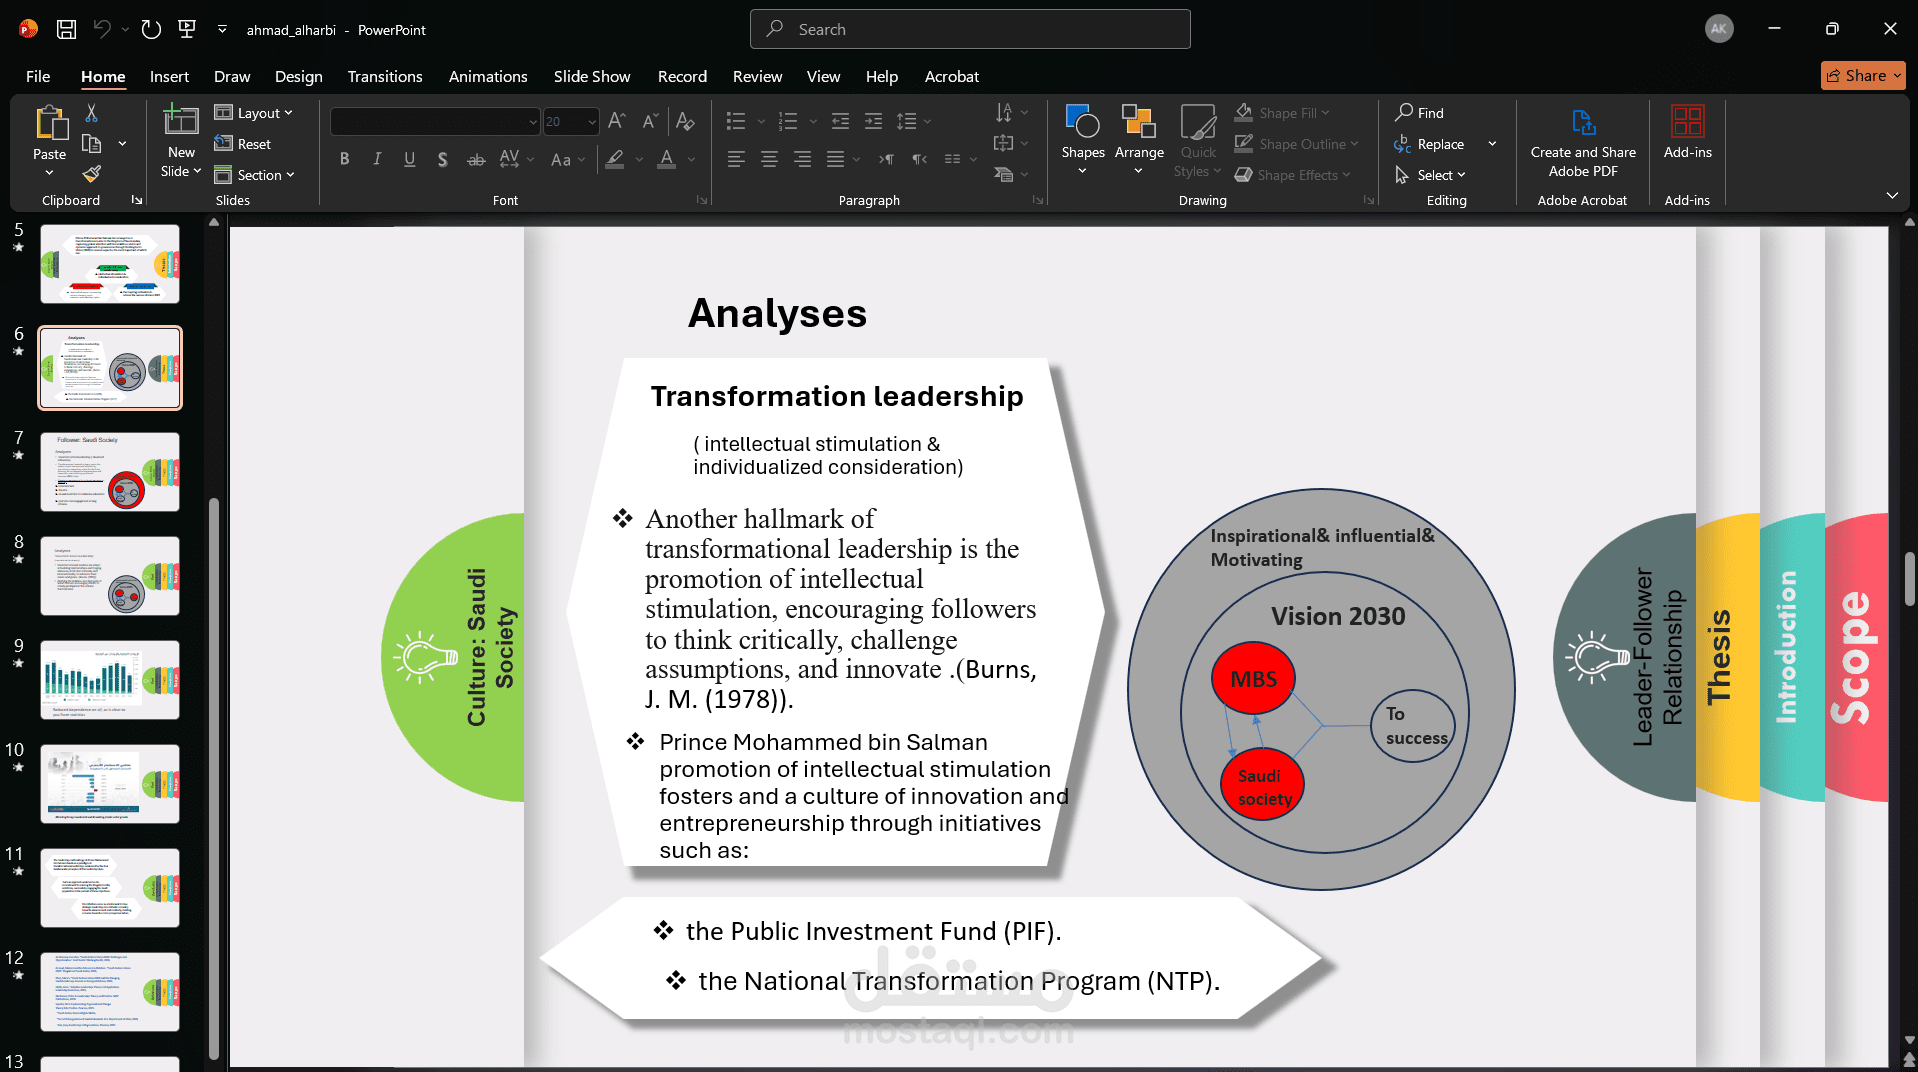The height and width of the screenshot is (1072, 1918).
Task: Toggle center text alignment
Action: click(769, 159)
